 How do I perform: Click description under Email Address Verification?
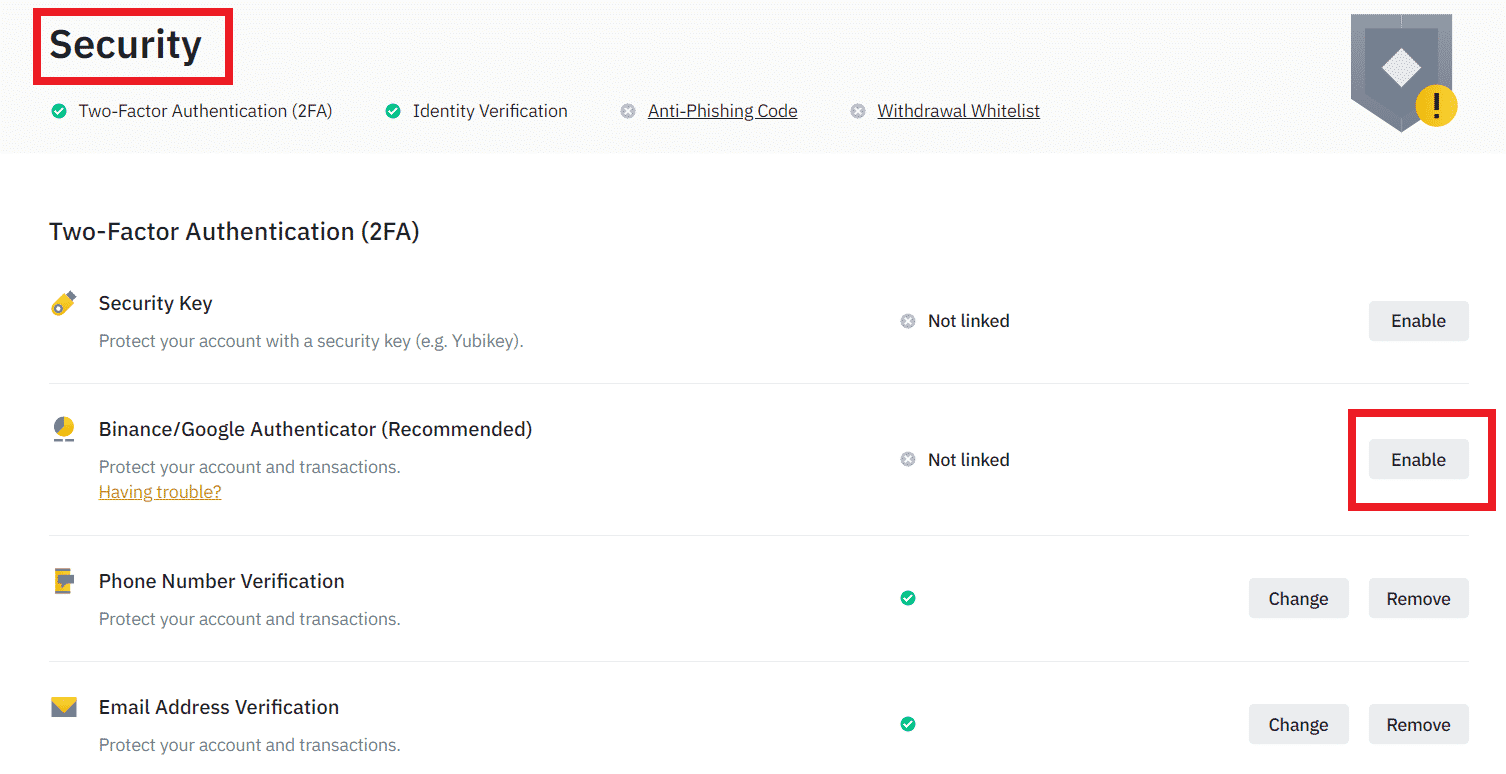pyautogui.click(x=249, y=745)
